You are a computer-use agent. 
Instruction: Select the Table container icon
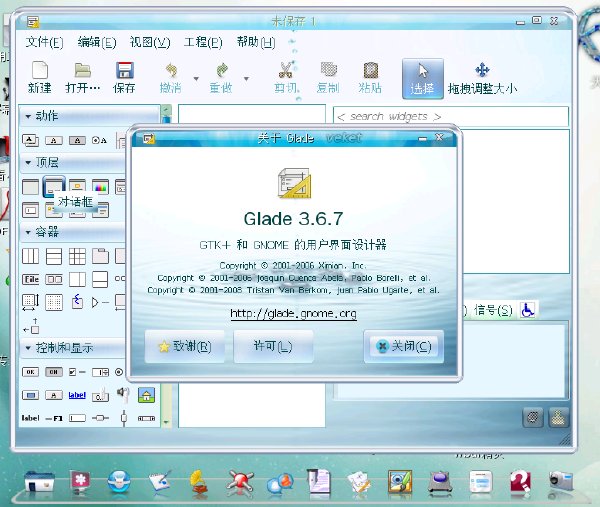pos(77,256)
